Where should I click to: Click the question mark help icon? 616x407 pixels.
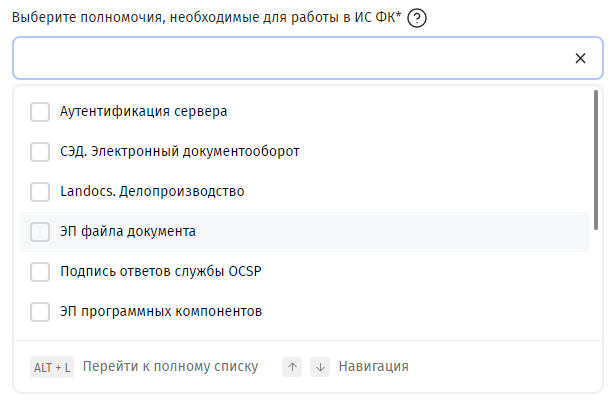click(417, 18)
